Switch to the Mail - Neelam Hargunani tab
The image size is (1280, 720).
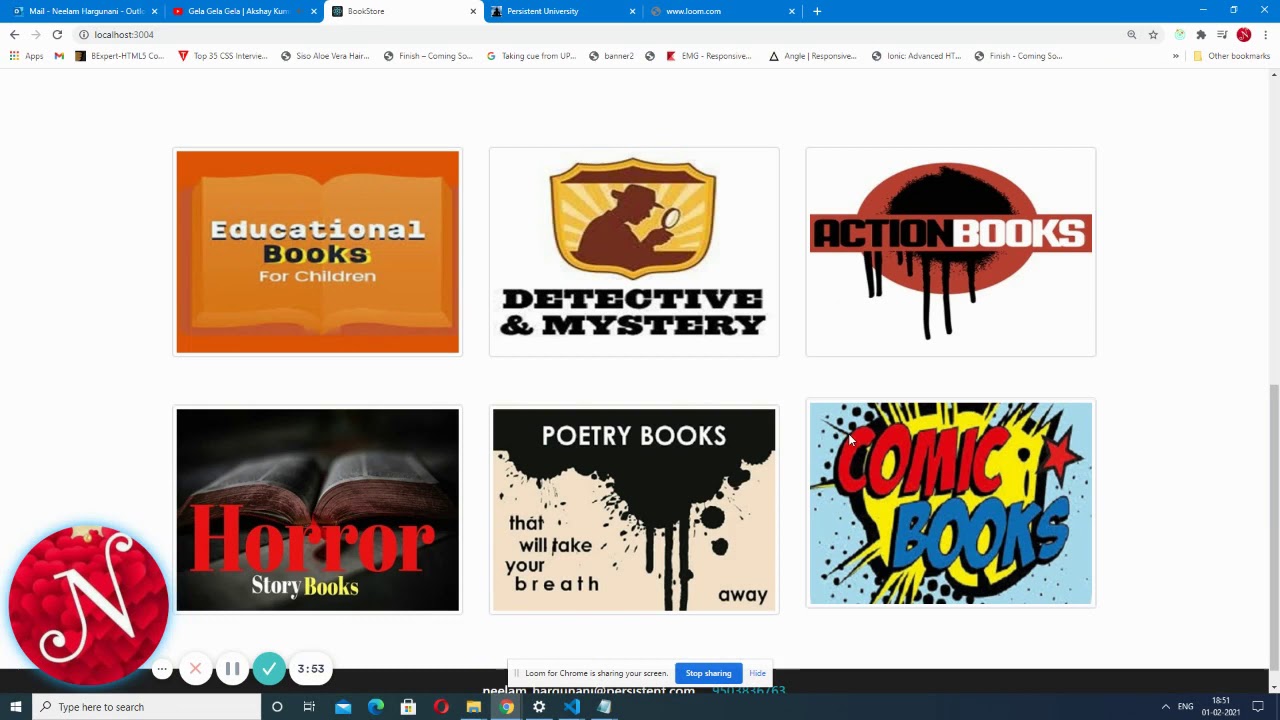(x=85, y=11)
